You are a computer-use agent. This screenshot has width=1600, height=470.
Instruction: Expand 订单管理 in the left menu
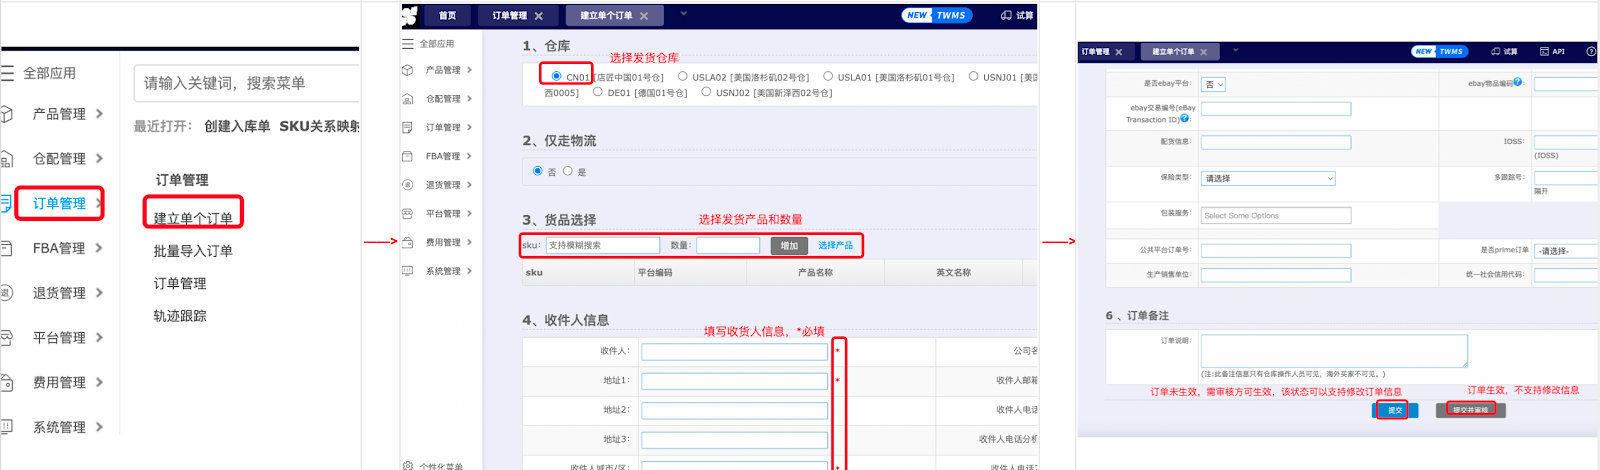click(59, 203)
